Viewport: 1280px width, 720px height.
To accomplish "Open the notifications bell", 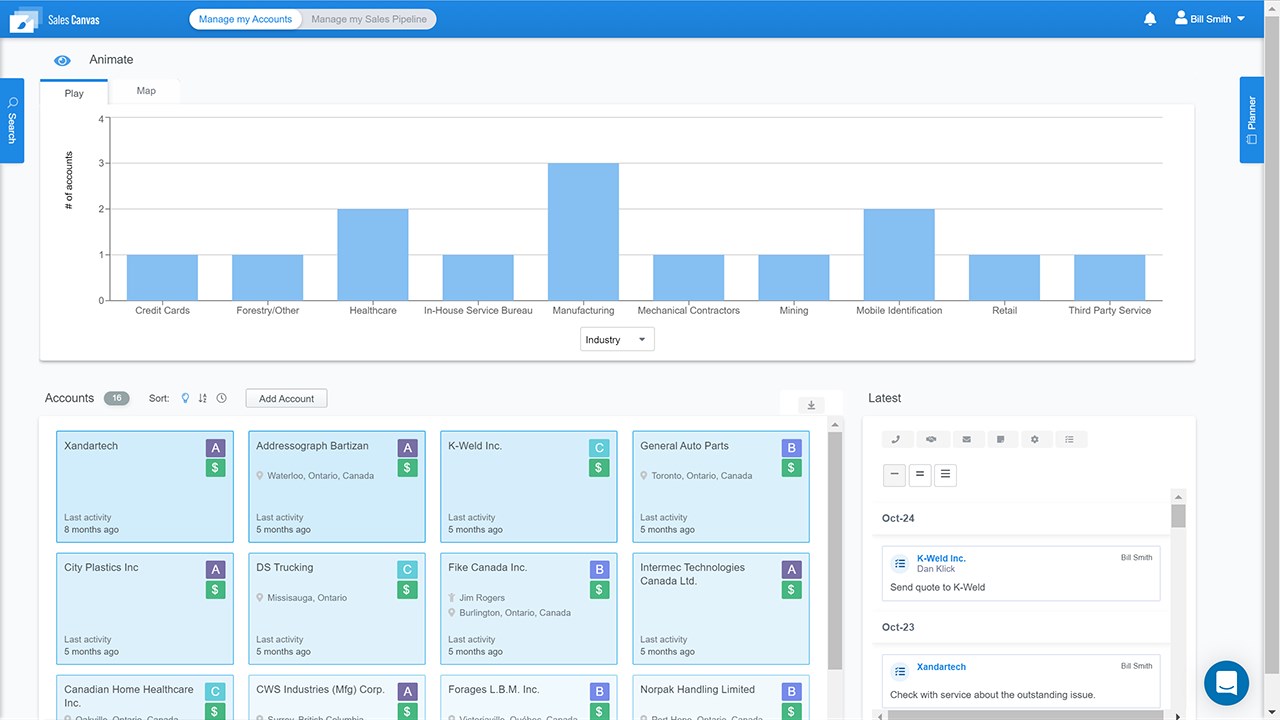I will click(x=1150, y=19).
